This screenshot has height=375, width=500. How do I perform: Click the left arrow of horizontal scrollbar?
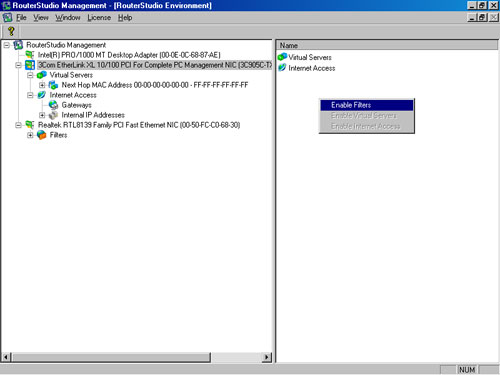6,357
